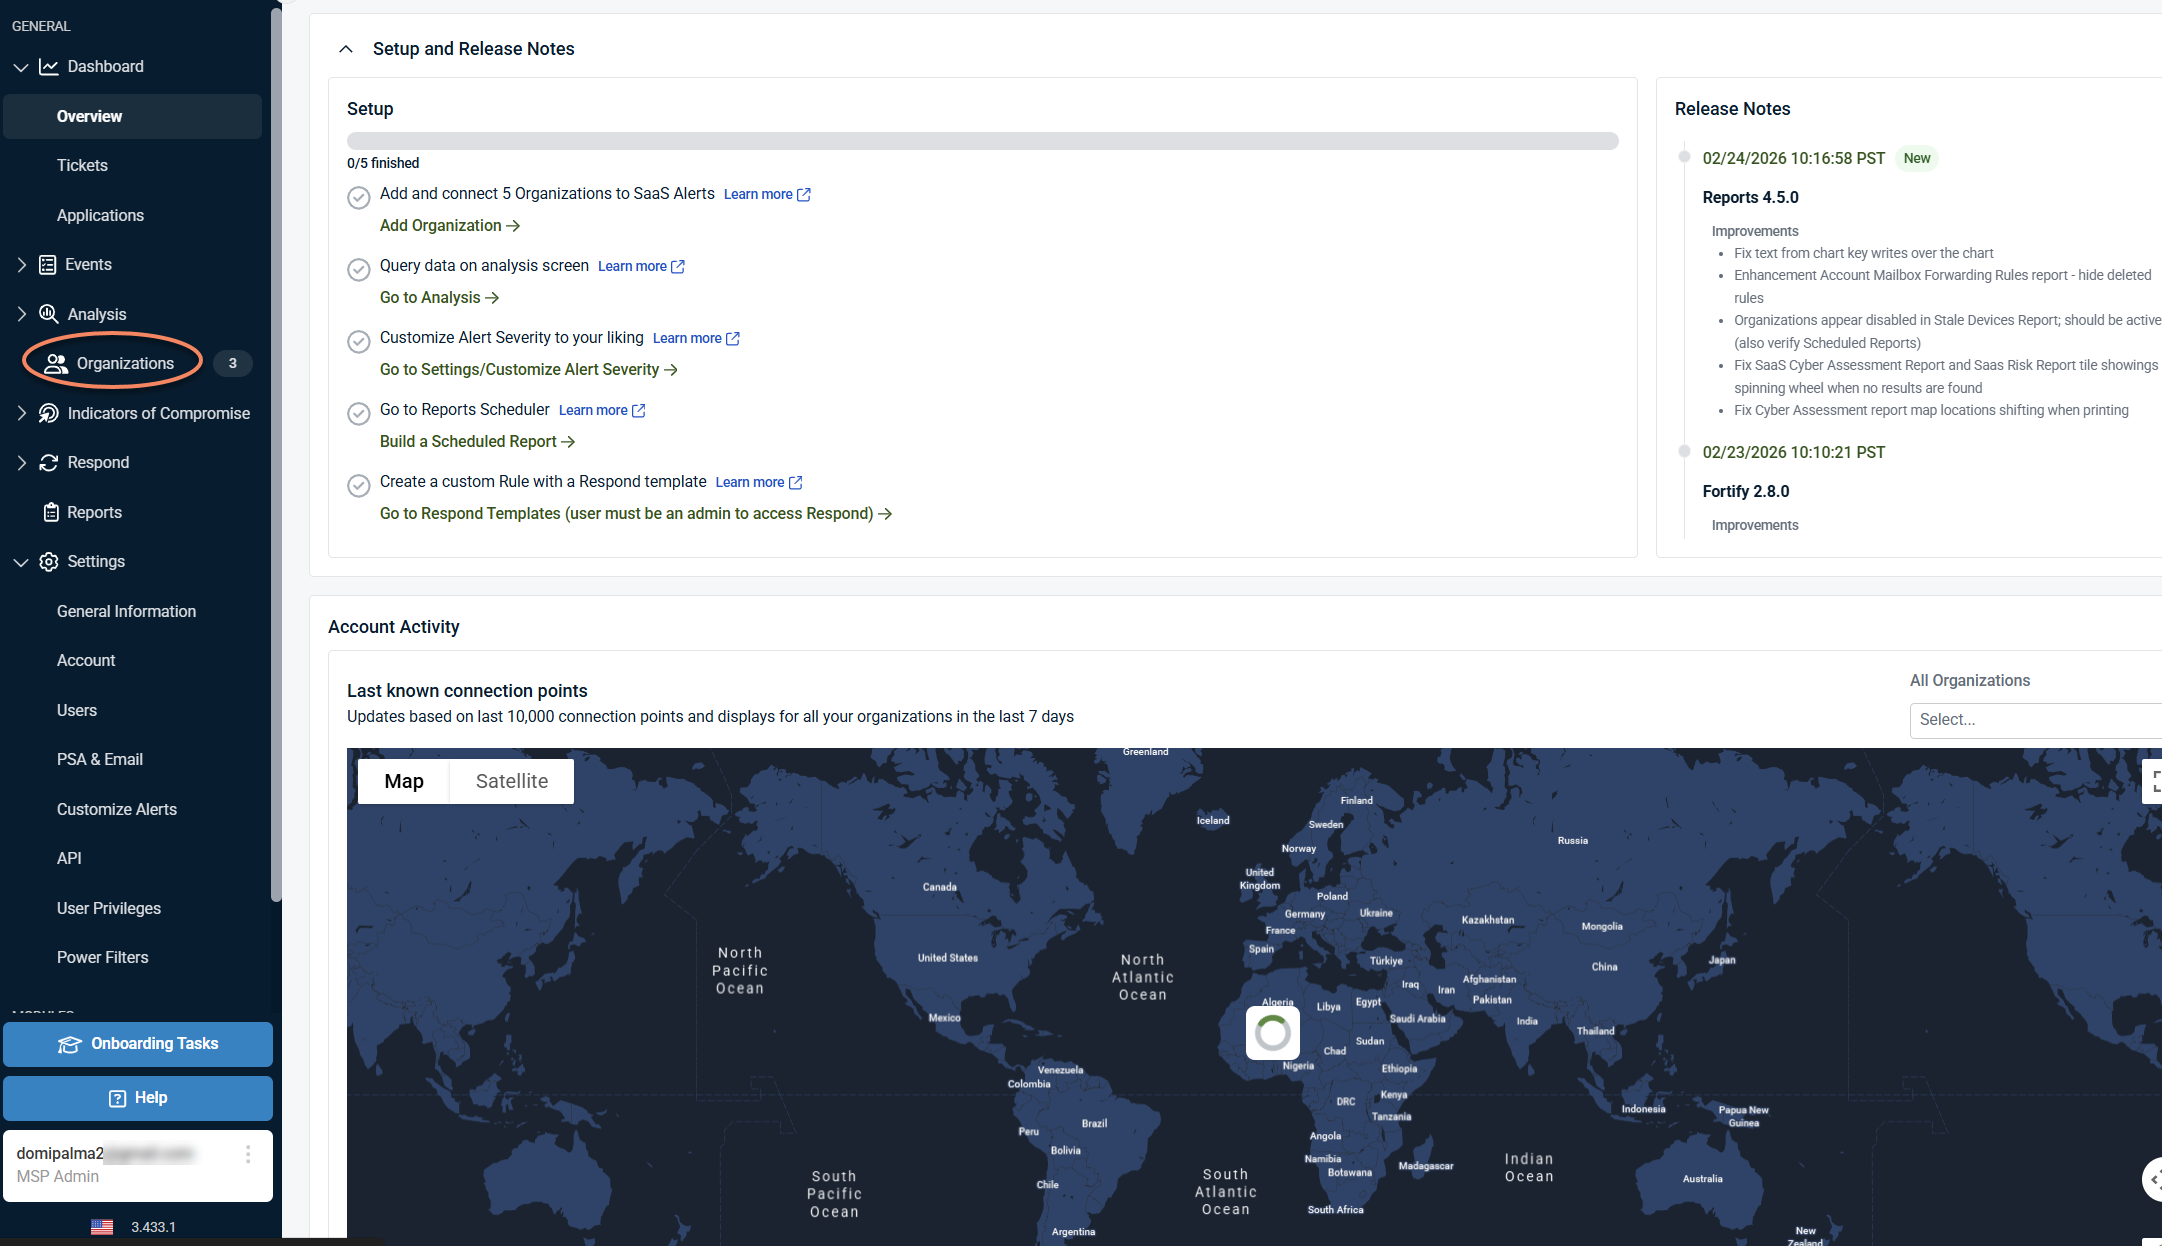Viewport: 2162px width, 1246px height.
Task: Click the Setup progress bar
Action: (982, 141)
